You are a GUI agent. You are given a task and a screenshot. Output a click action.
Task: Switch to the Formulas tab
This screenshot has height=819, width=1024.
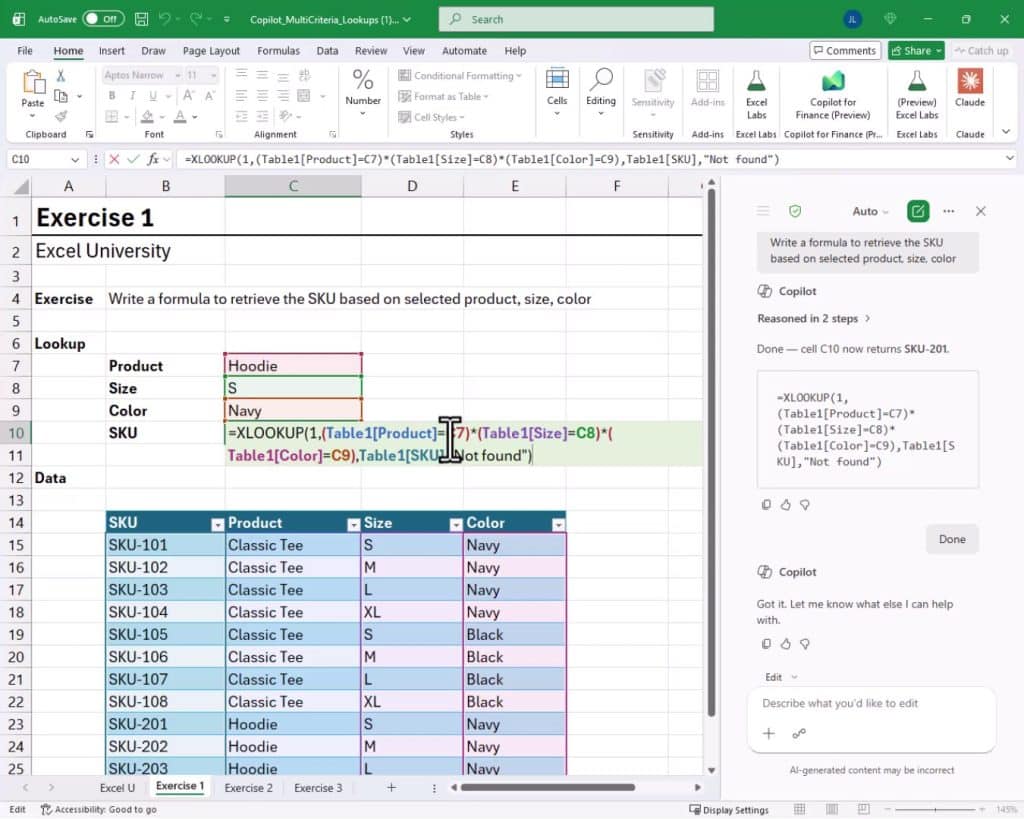pos(278,50)
